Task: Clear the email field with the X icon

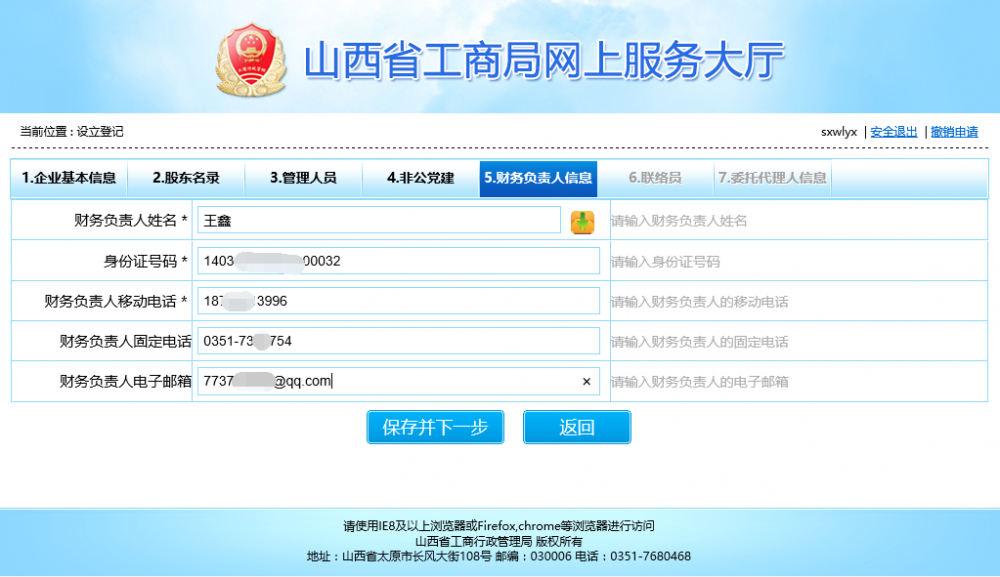Action: (x=586, y=381)
